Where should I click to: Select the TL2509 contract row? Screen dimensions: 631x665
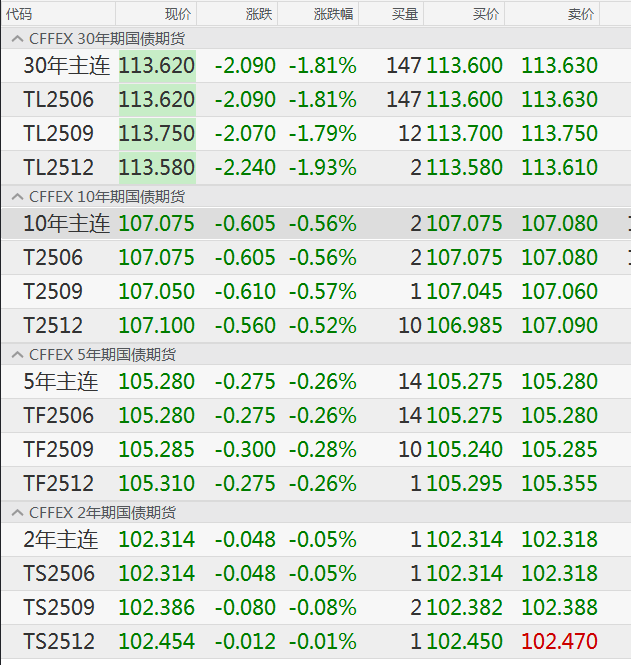[58, 134]
